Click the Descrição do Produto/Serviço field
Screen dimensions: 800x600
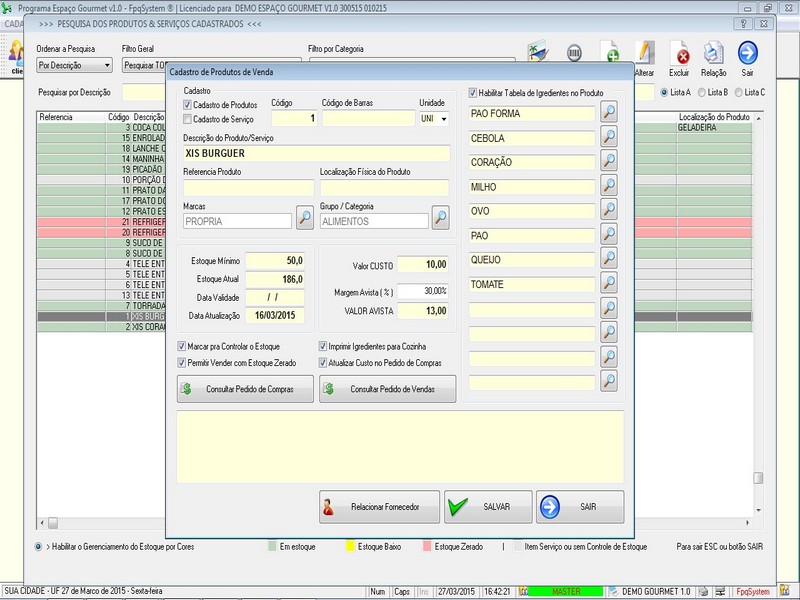[x=316, y=154]
